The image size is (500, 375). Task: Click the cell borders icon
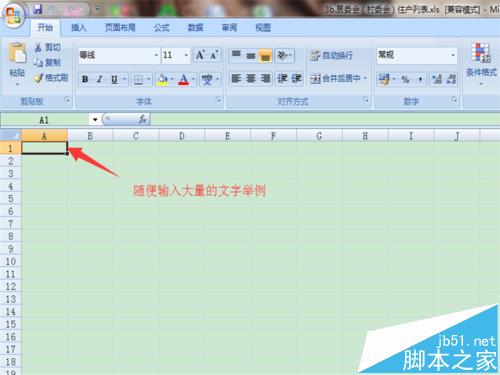(x=138, y=79)
